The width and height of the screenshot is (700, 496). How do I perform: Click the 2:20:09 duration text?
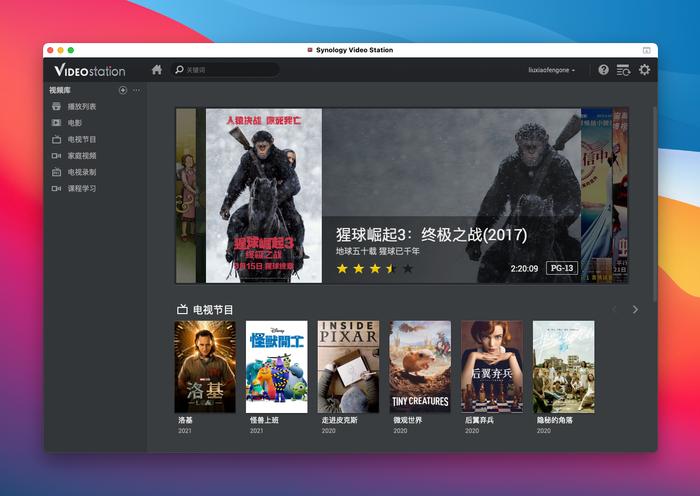pos(524,268)
